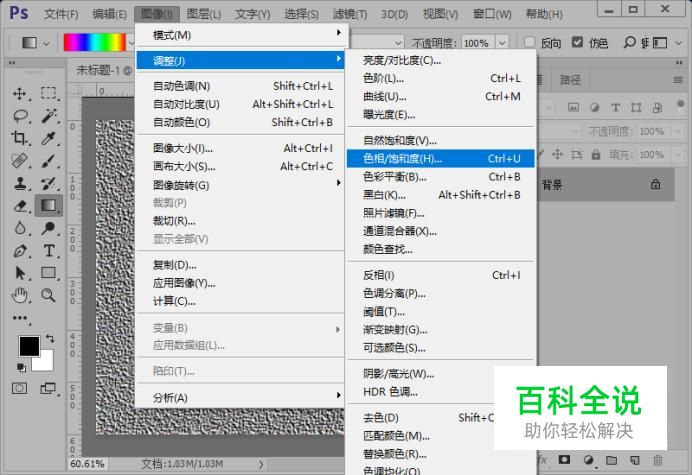This screenshot has height=475, width=692.
Task: Create a new adjustment layer icon
Action: tap(588, 460)
